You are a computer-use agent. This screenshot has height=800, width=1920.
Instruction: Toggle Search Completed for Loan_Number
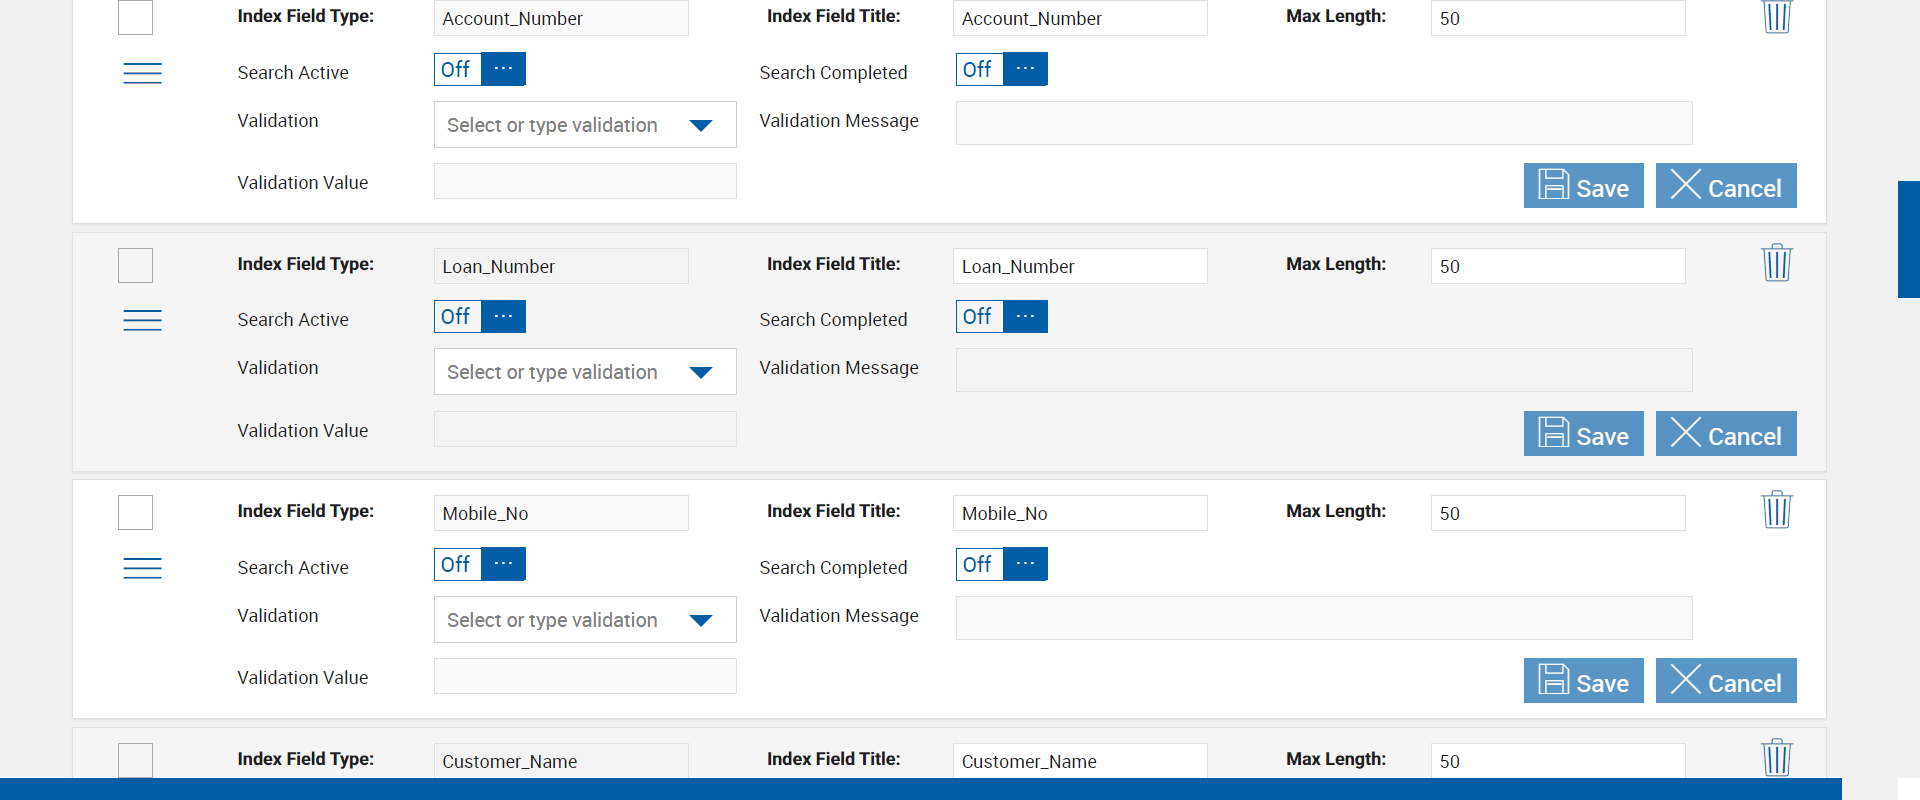click(x=1001, y=316)
